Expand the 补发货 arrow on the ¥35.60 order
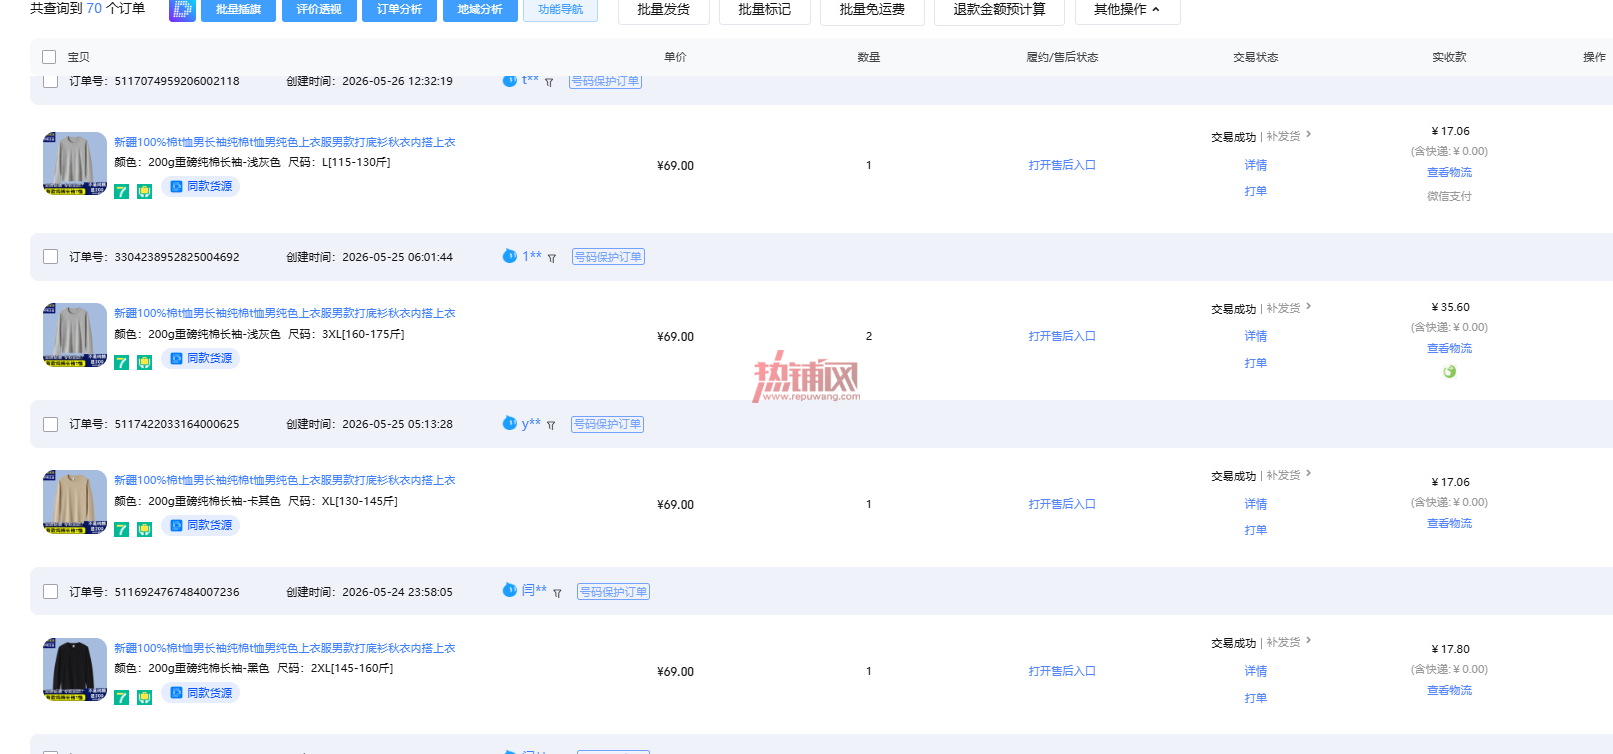Image resolution: width=1613 pixels, height=754 pixels. (1308, 307)
